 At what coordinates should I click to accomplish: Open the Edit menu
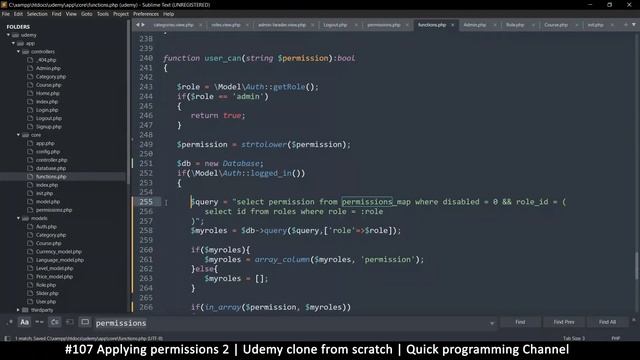click(x=18, y=14)
